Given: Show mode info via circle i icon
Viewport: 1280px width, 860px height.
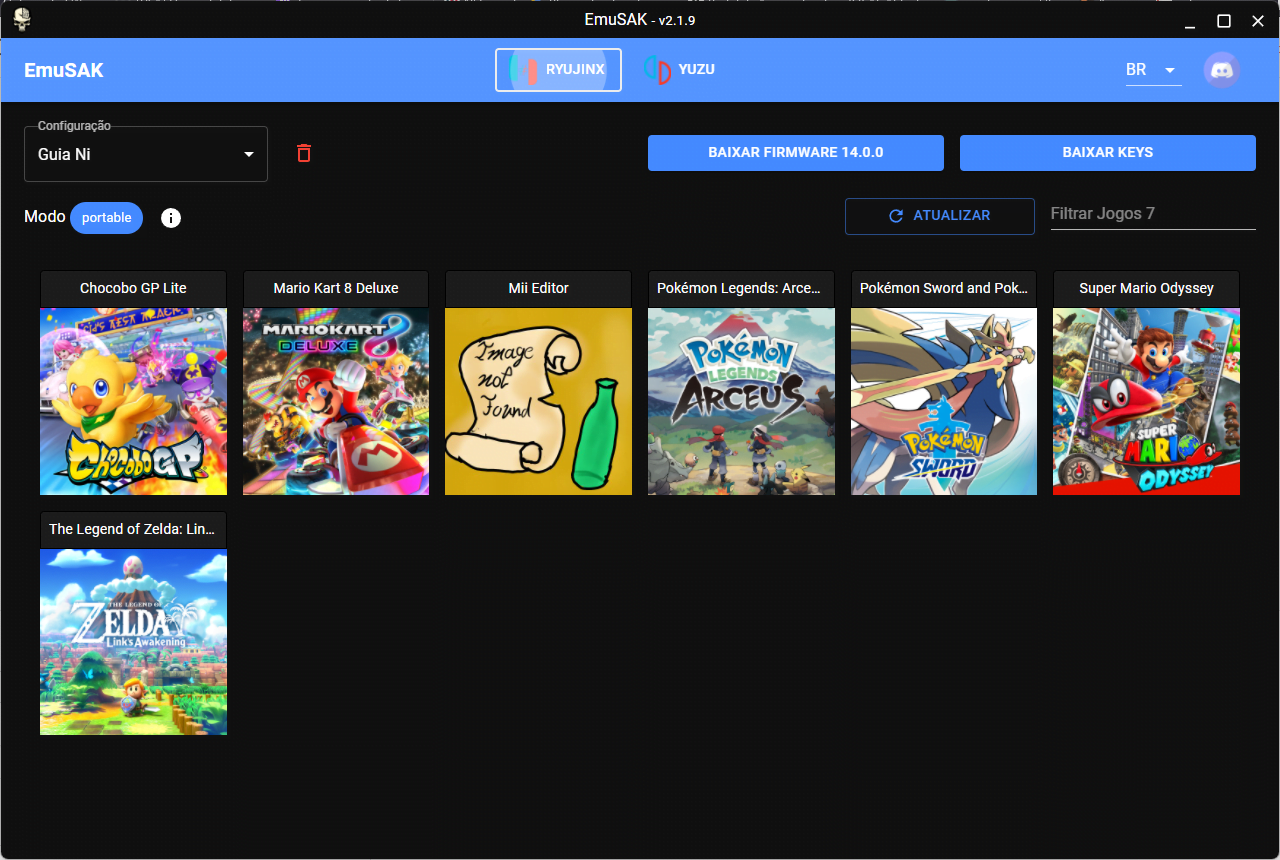Looking at the screenshot, I should point(171,218).
